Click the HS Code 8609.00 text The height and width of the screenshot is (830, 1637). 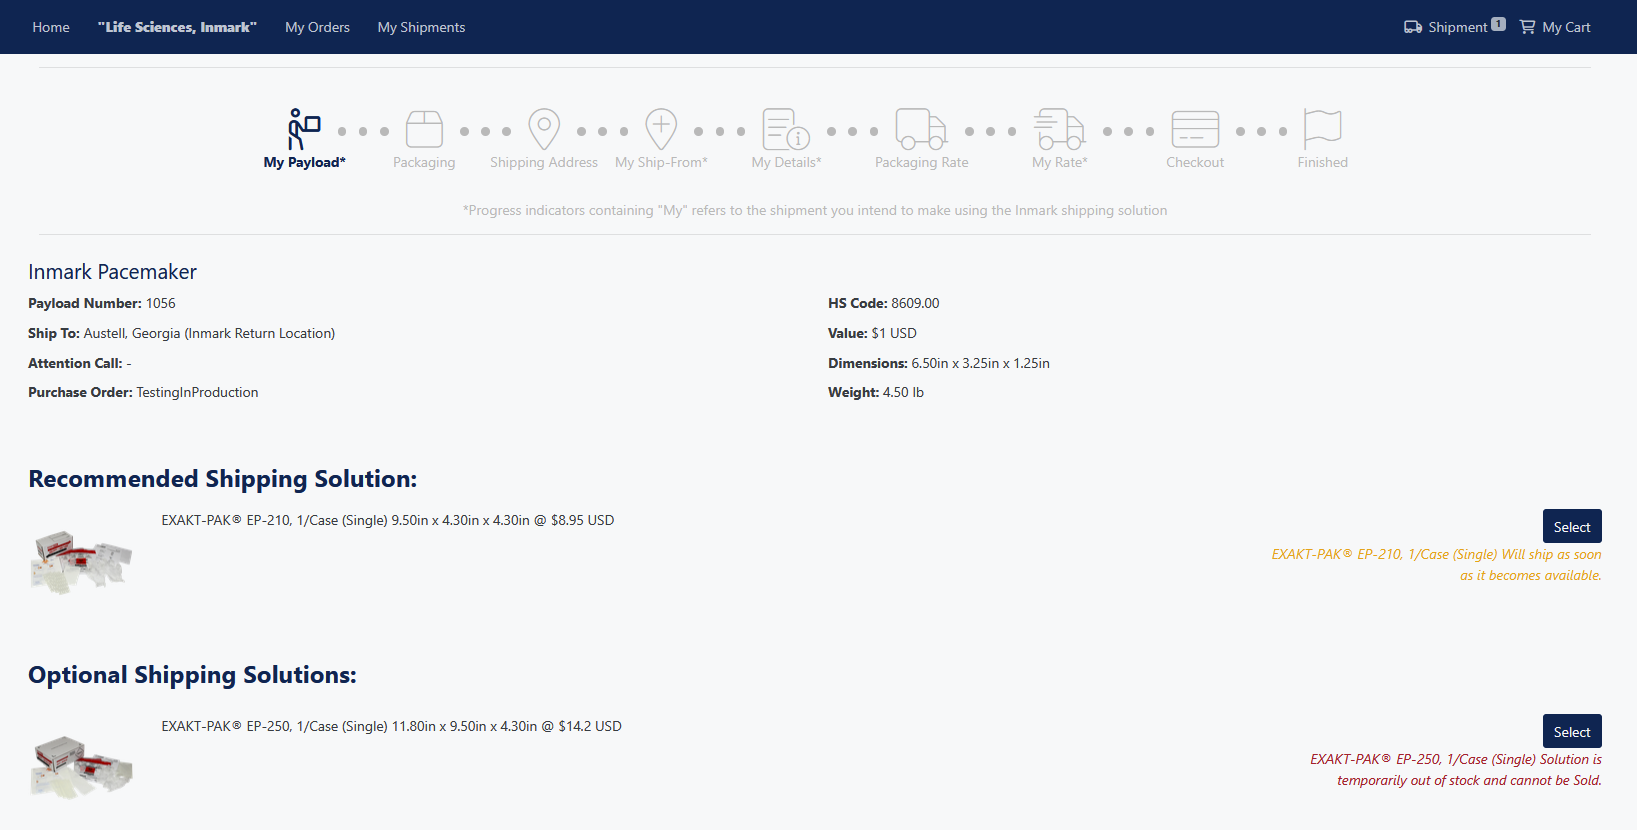[883, 303]
